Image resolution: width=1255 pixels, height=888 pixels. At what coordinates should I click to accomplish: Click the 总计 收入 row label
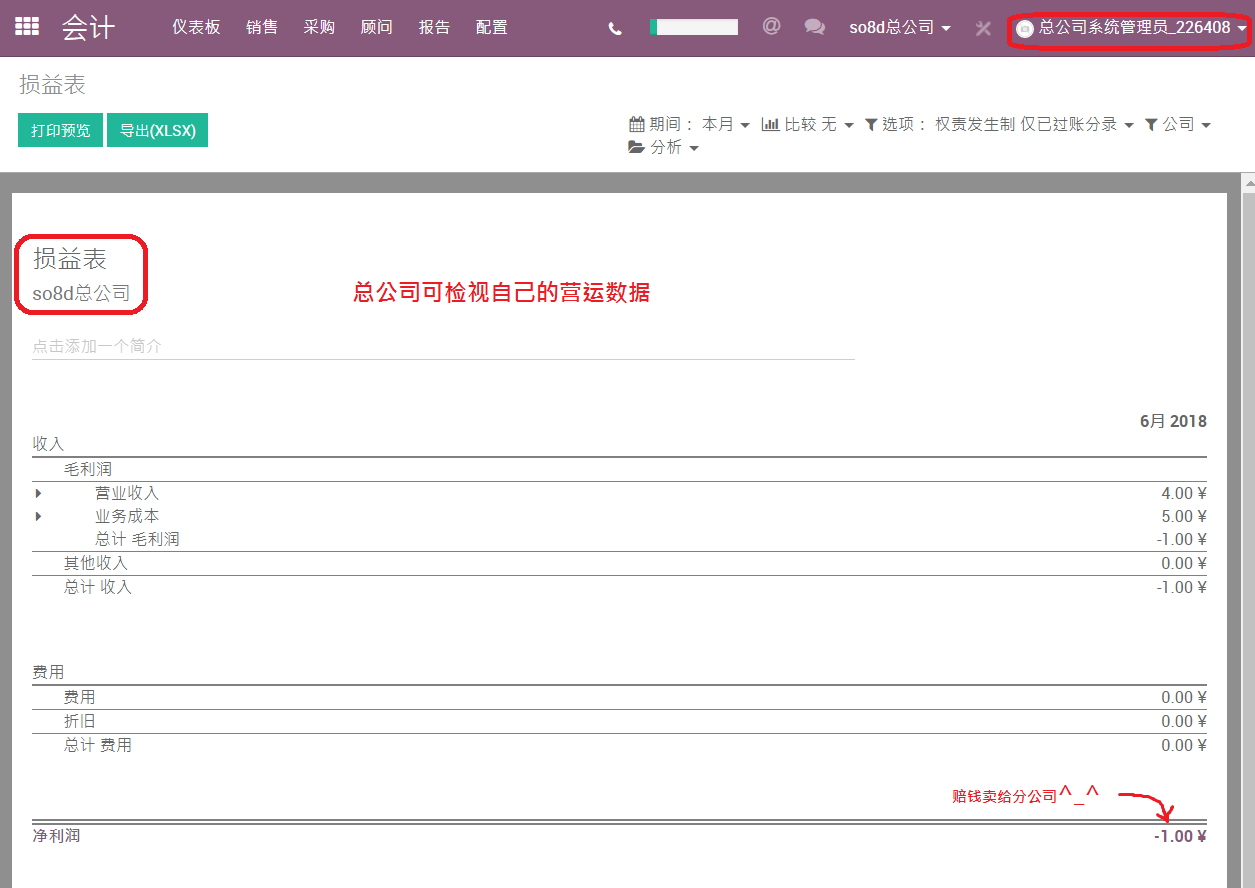98,587
